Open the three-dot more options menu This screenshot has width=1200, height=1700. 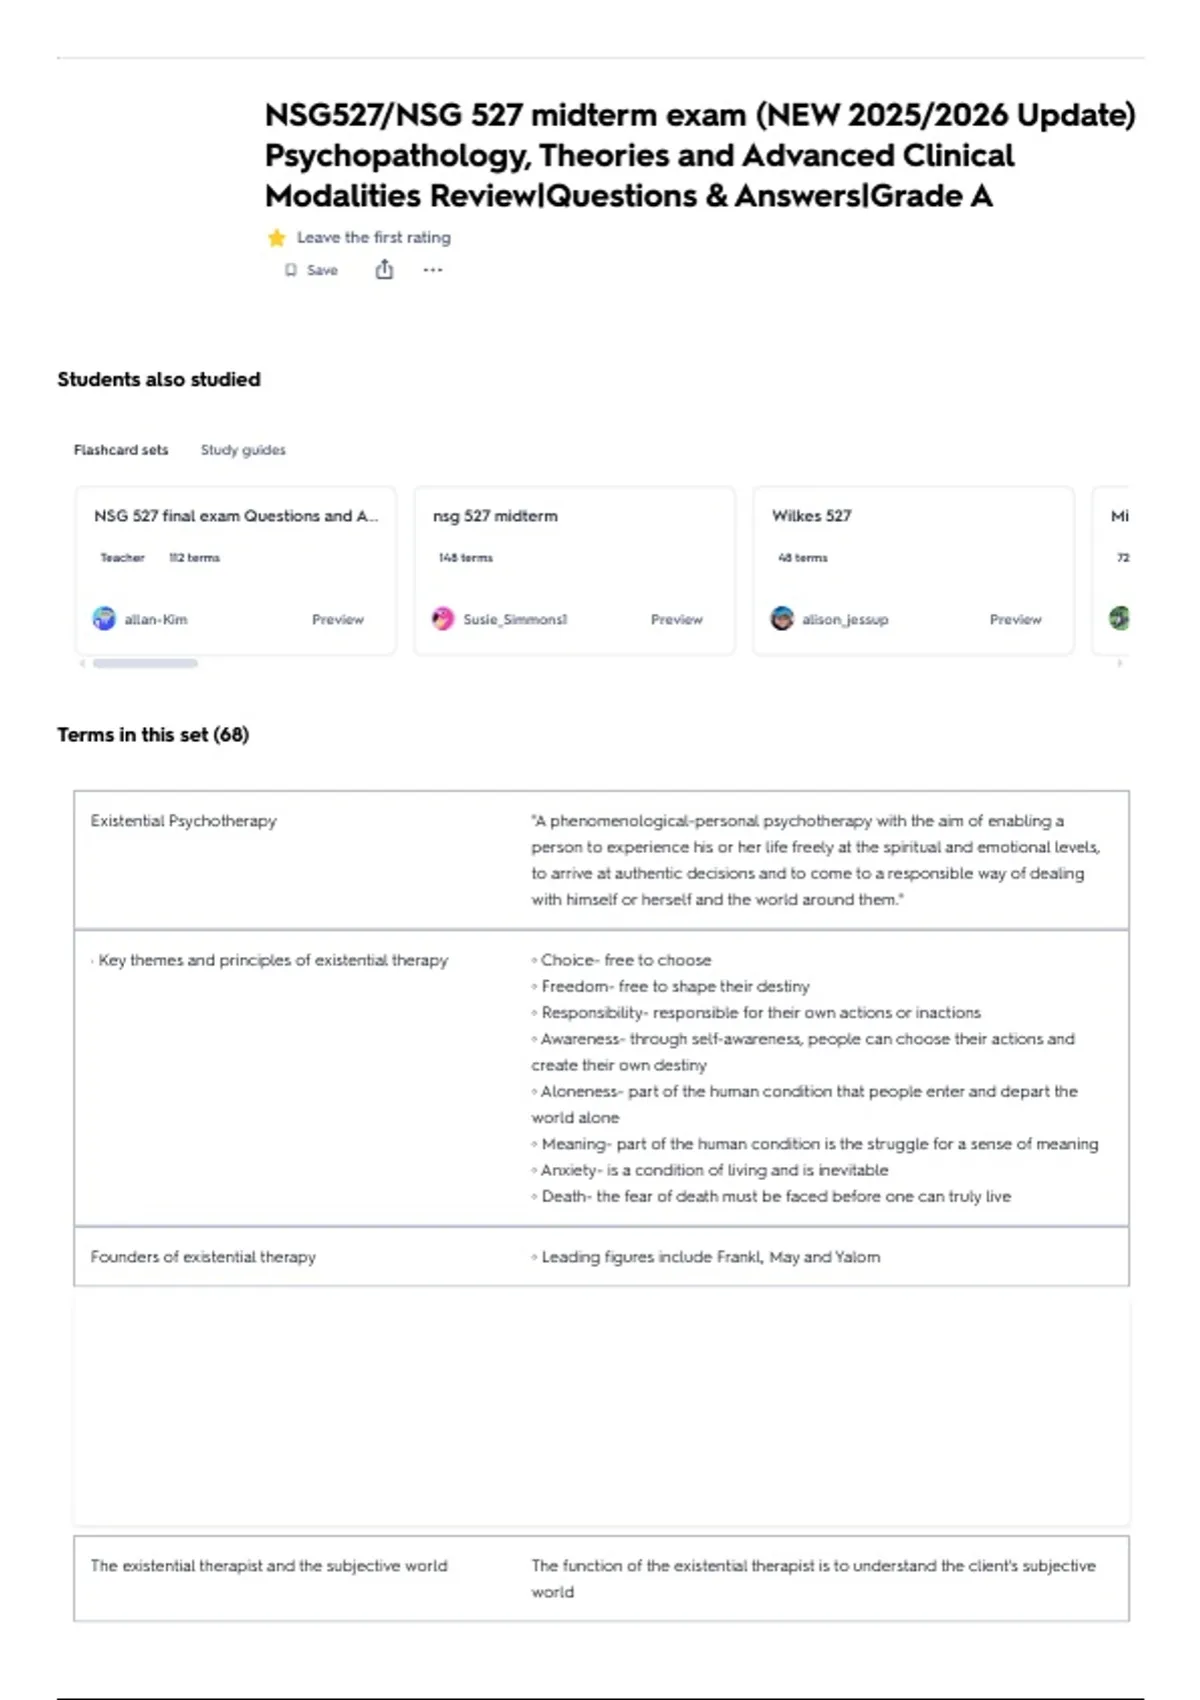point(432,270)
